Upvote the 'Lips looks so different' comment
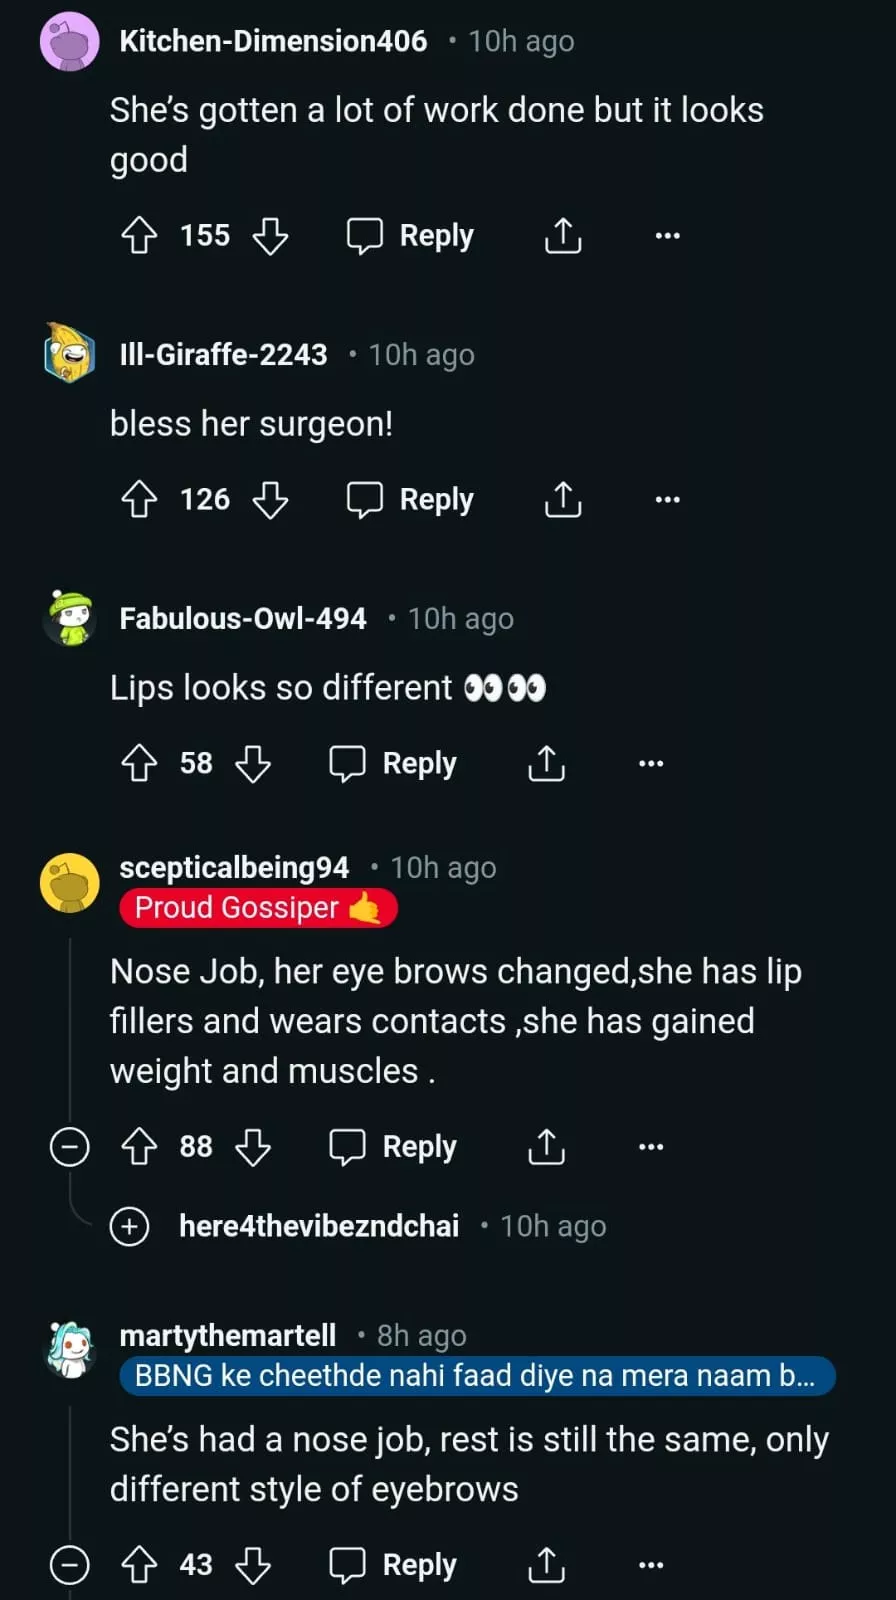 coord(139,764)
